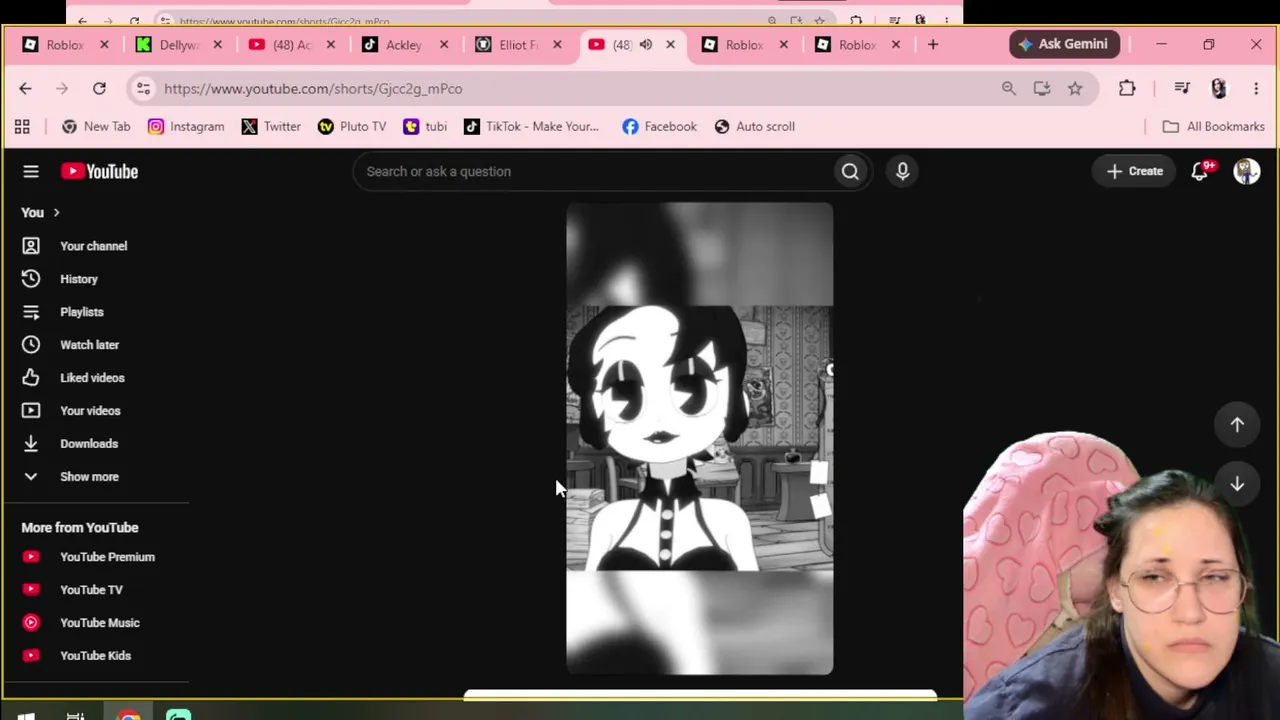
Task: Click the address bar URL
Action: (313, 89)
